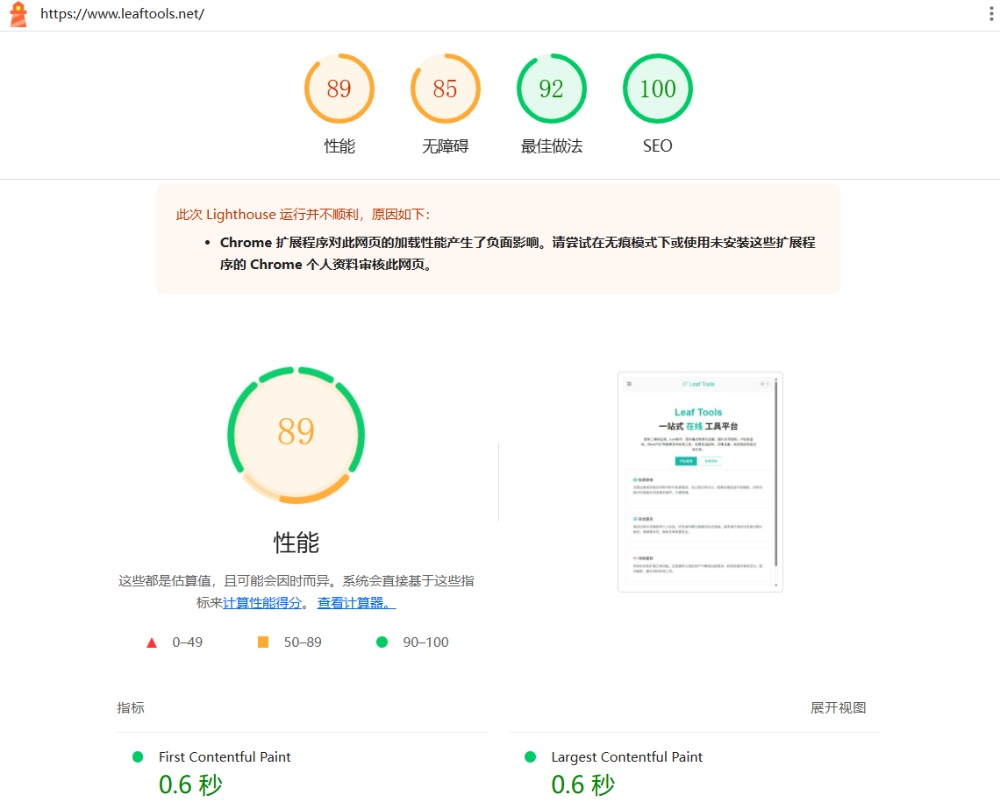This screenshot has width=1000, height=802.
Task: Click First Contentful Paint value 0.6 秒
Action: (190, 785)
